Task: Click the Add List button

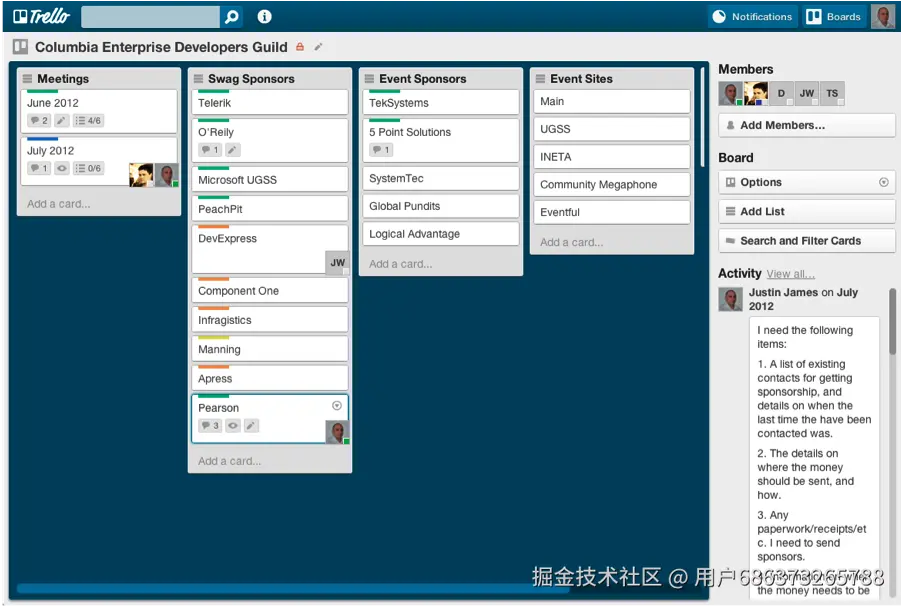Action: point(807,212)
